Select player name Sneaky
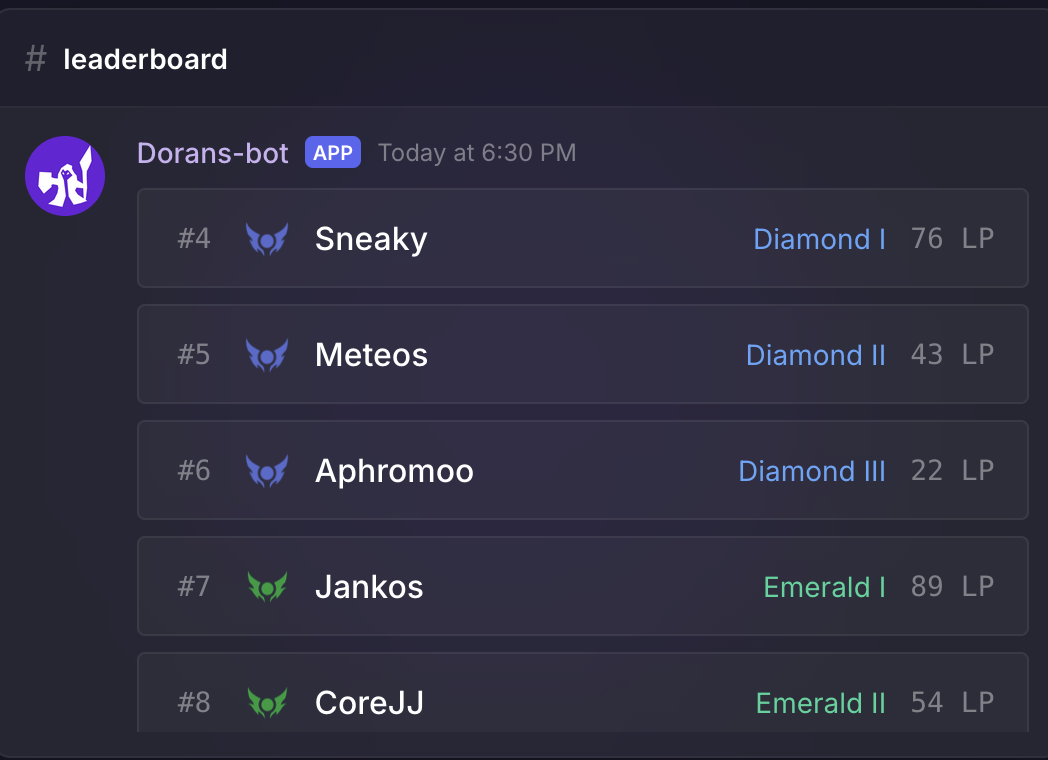The width and height of the screenshot is (1048, 760). point(371,239)
